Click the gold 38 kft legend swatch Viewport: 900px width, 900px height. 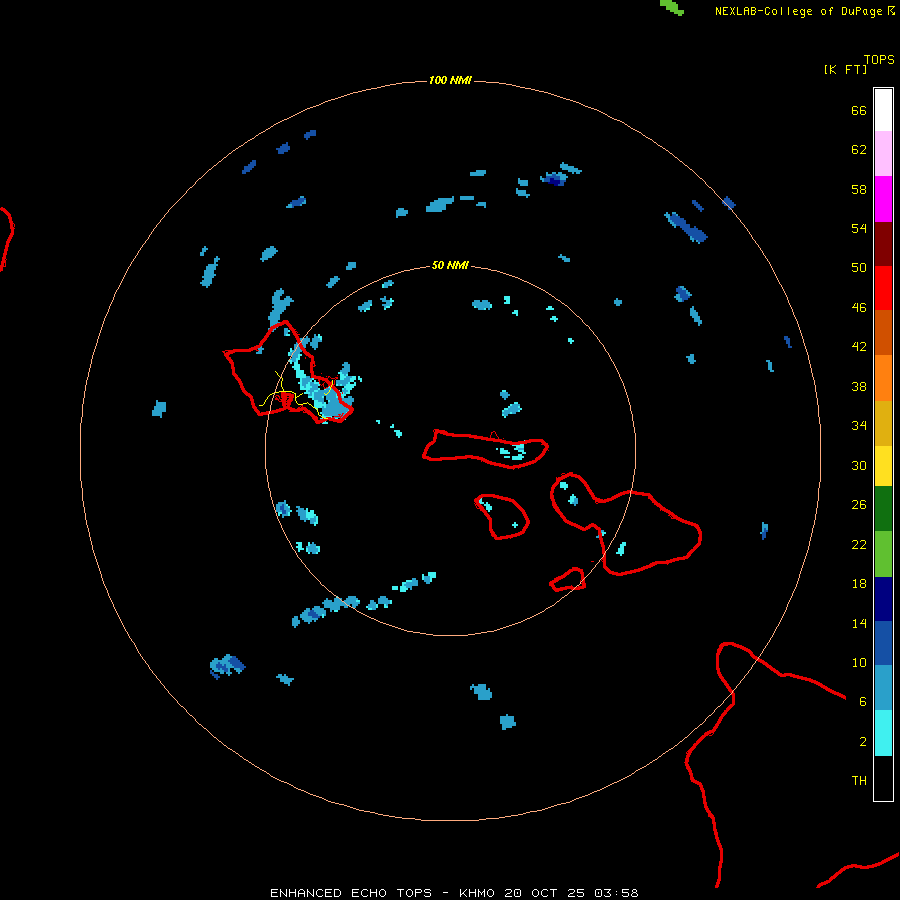click(883, 423)
